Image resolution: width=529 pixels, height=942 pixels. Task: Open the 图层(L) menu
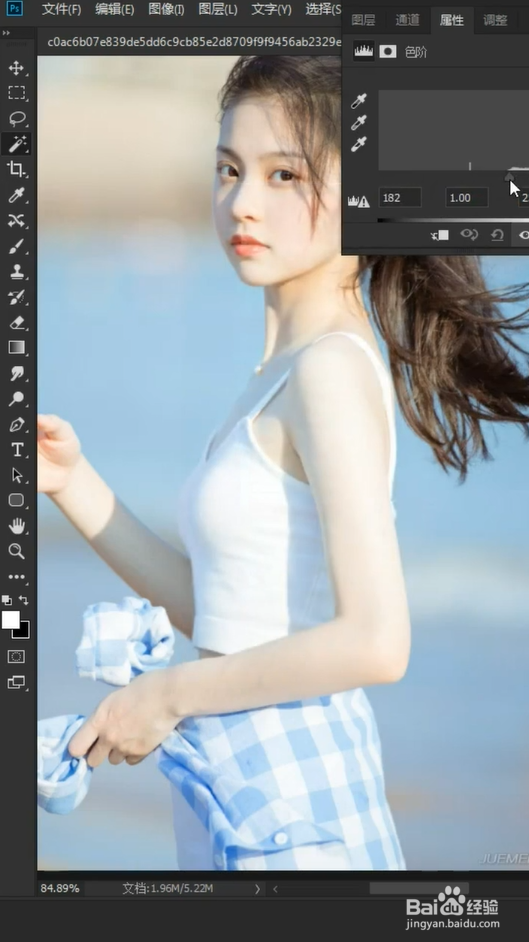click(217, 10)
